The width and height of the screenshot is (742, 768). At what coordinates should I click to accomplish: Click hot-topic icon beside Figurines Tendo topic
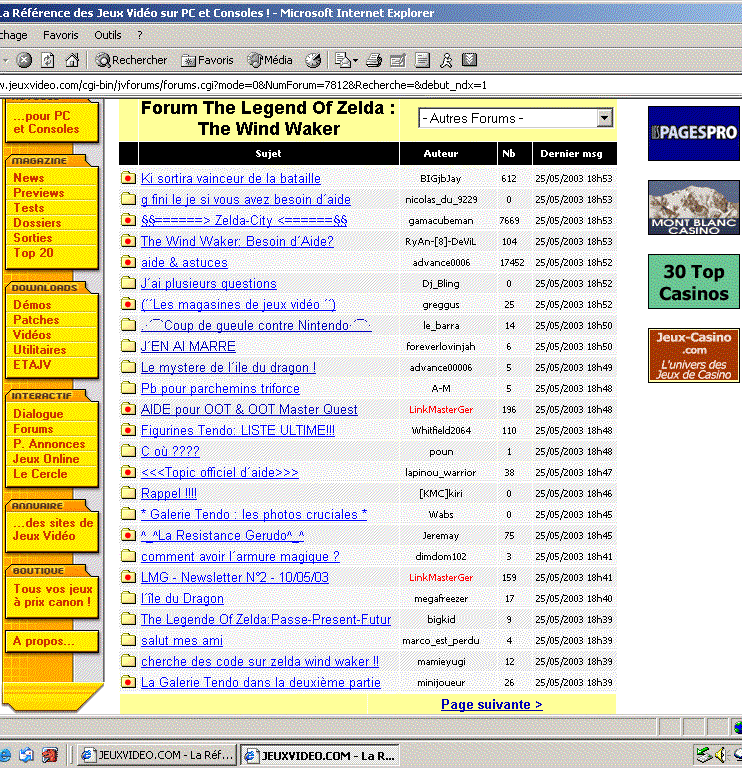tap(128, 430)
